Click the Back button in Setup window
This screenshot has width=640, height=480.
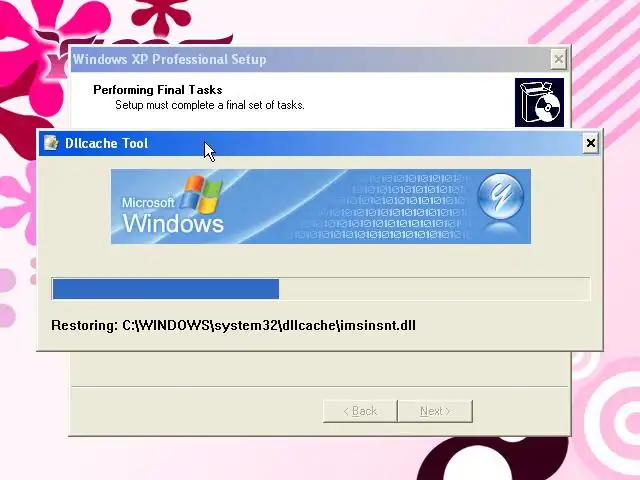(360, 411)
